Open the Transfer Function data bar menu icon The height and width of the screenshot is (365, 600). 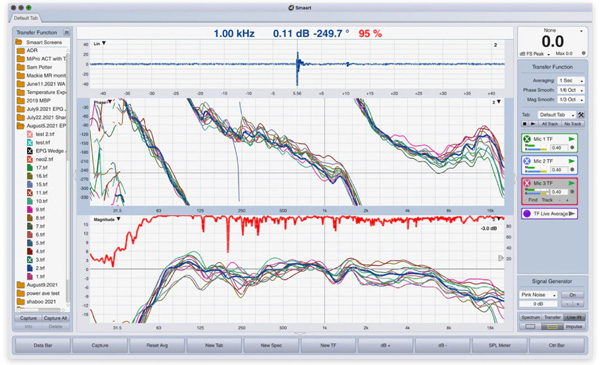[67, 32]
